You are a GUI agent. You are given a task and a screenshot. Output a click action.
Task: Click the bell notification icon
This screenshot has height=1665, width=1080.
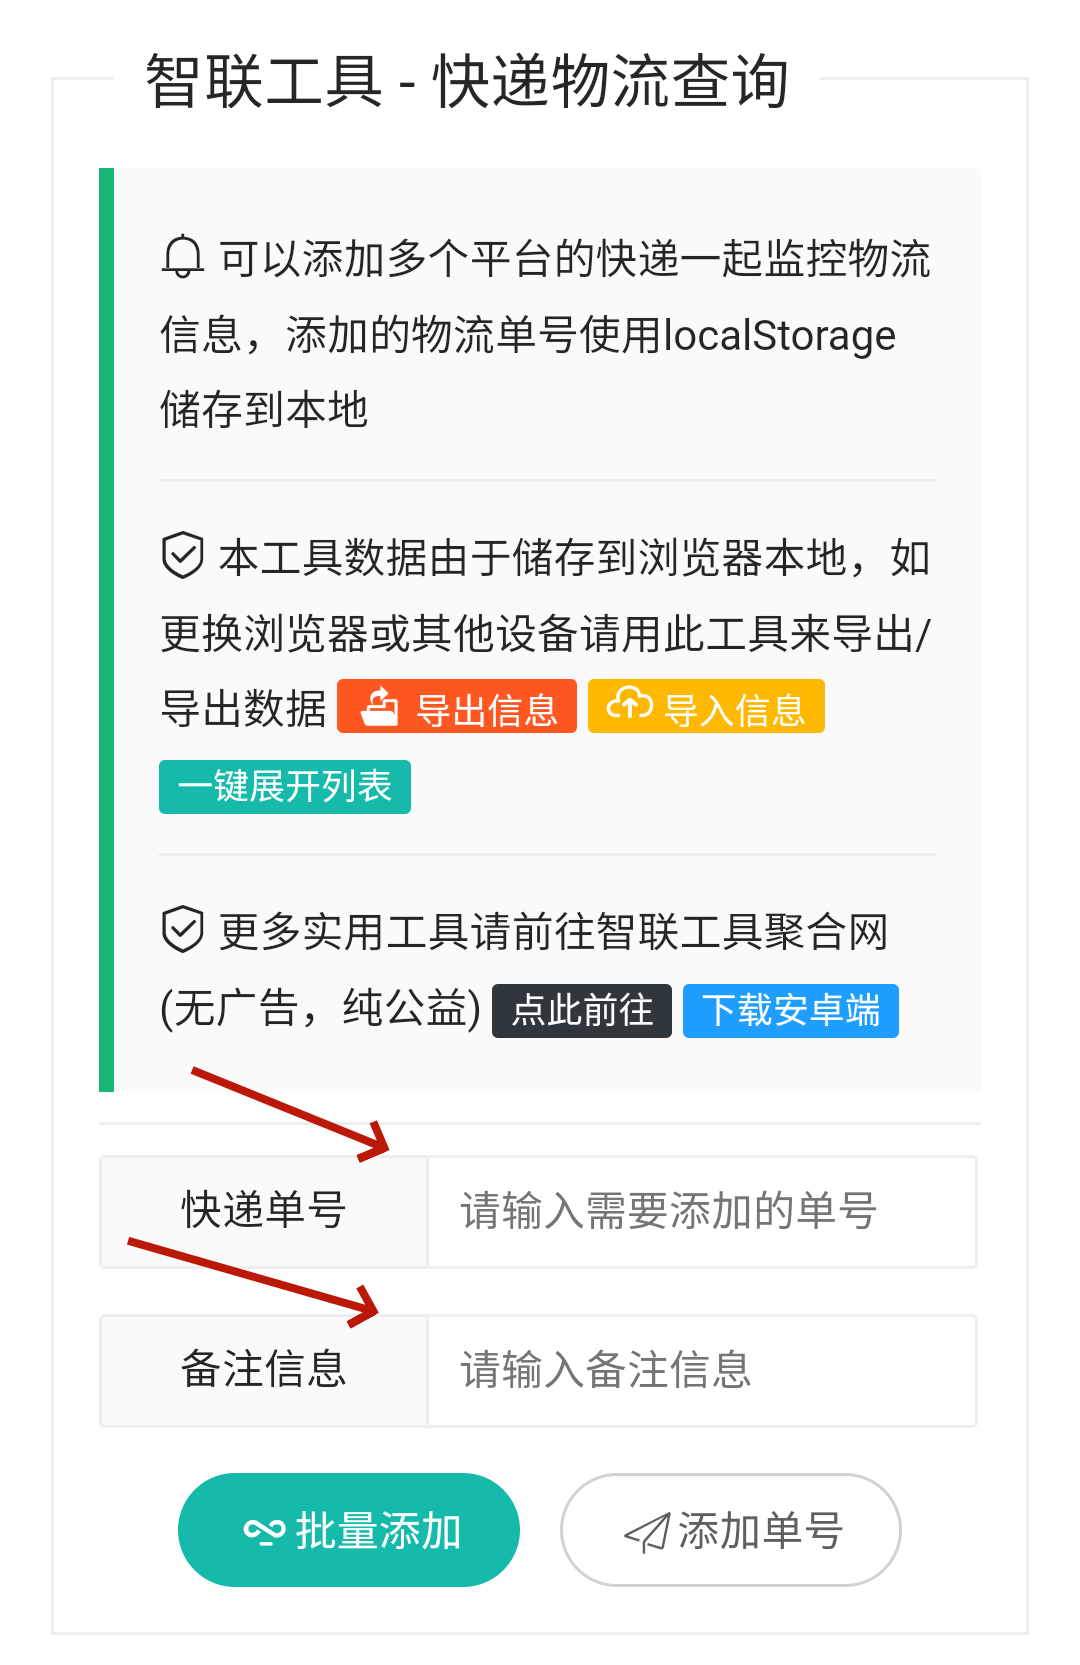pos(183,258)
